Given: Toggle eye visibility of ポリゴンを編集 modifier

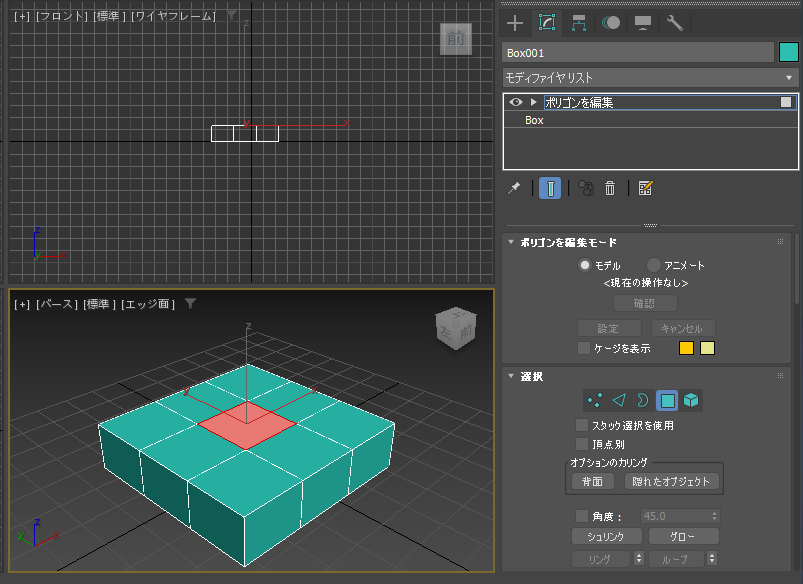Looking at the screenshot, I should click(516, 102).
